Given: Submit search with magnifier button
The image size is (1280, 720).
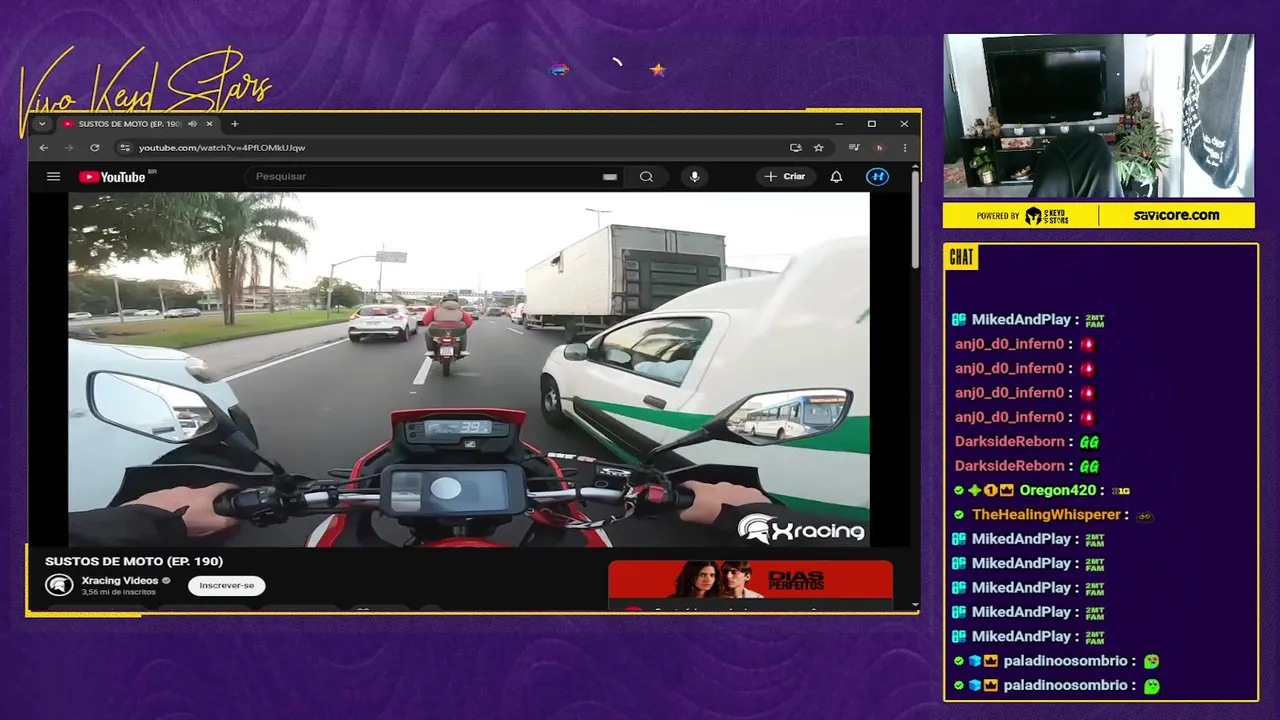Looking at the screenshot, I should [647, 177].
